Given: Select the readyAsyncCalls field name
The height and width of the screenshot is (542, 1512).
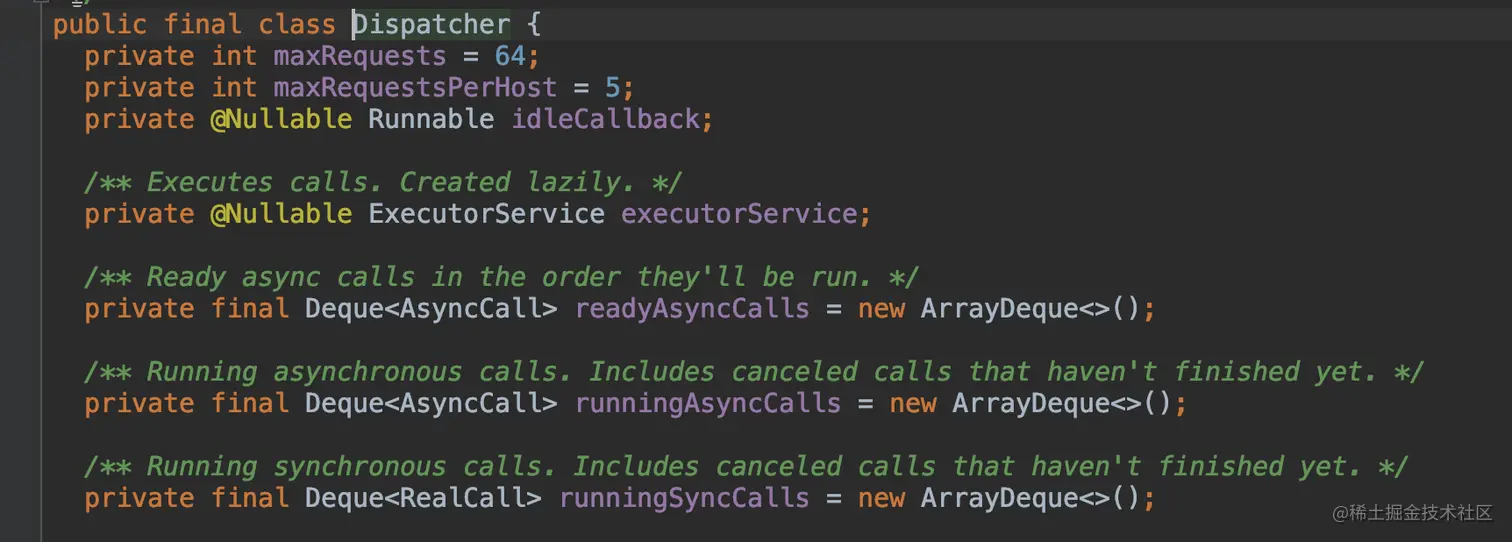Looking at the screenshot, I should [x=692, y=308].
